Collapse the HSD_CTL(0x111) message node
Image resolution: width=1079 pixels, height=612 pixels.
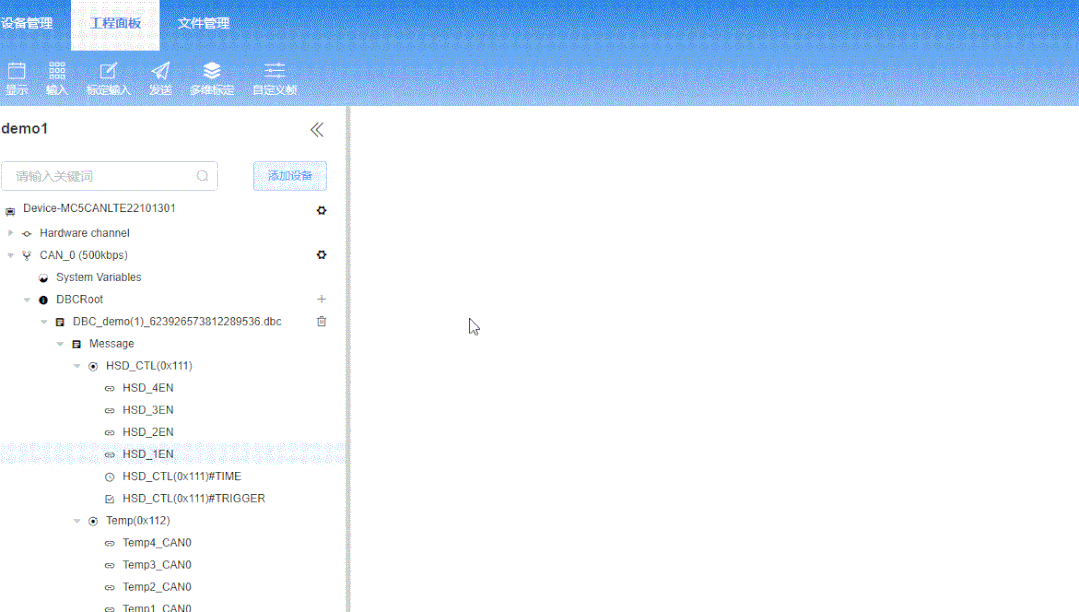coord(76,366)
